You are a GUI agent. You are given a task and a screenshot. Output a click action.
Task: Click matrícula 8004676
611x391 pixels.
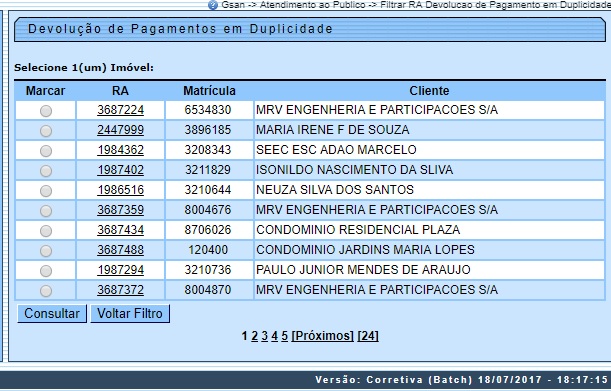pos(208,210)
